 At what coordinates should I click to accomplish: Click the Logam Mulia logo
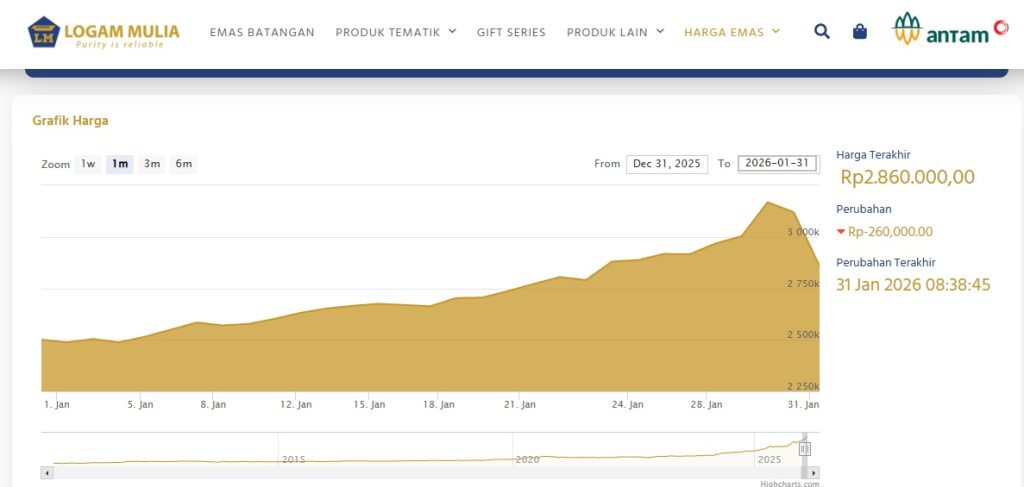pos(104,32)
